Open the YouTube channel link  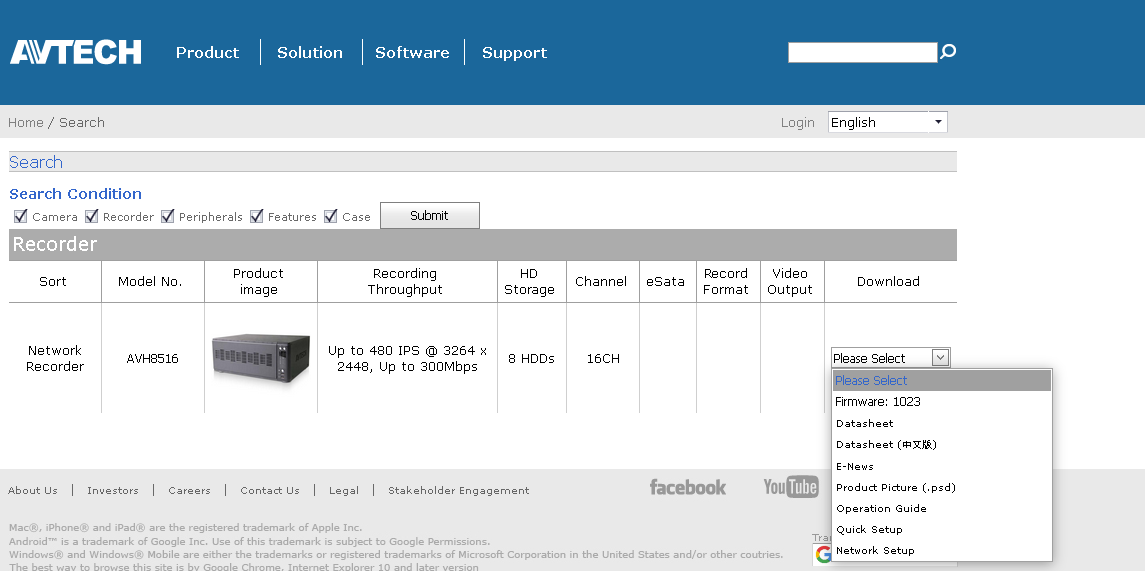tap(791, 487)
